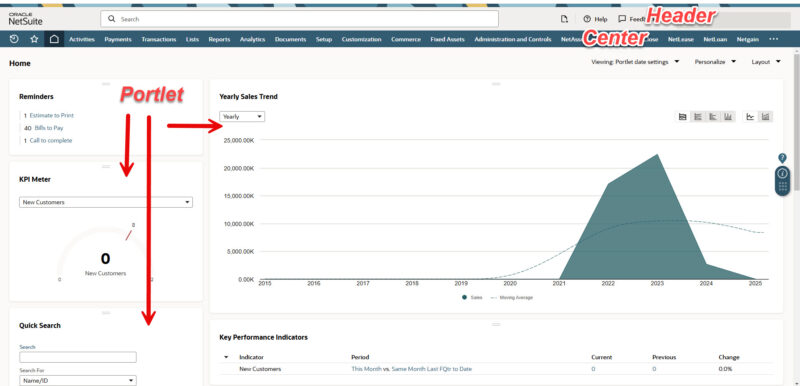
Task: Open the overflow three-dots menu in navigation bar
Action: tap(773, 39)
